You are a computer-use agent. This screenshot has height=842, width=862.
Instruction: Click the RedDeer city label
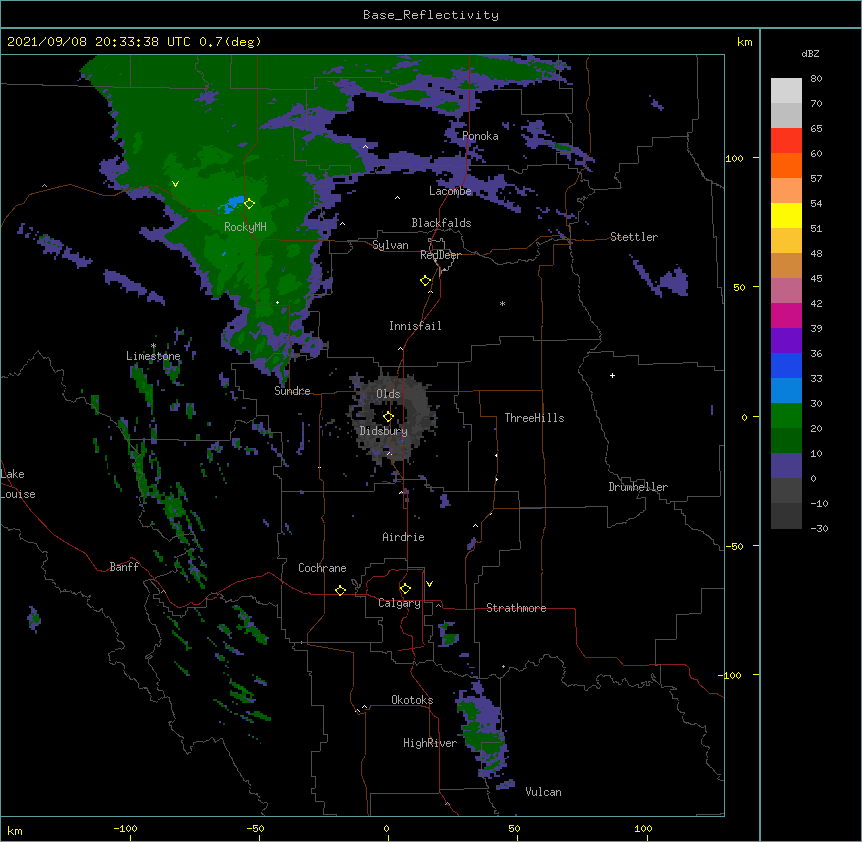[440, 255]
